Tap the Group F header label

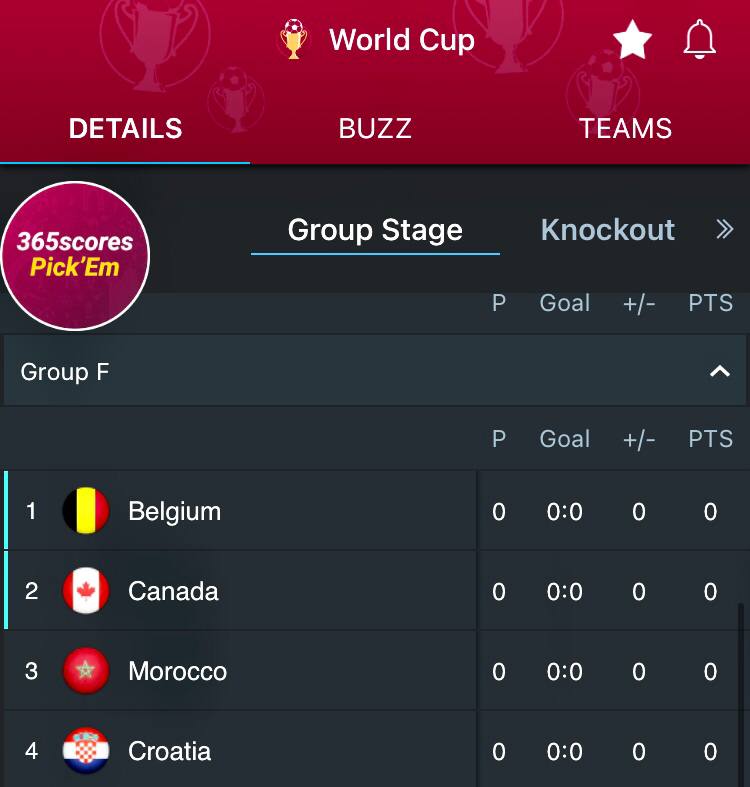coord(65,372)
